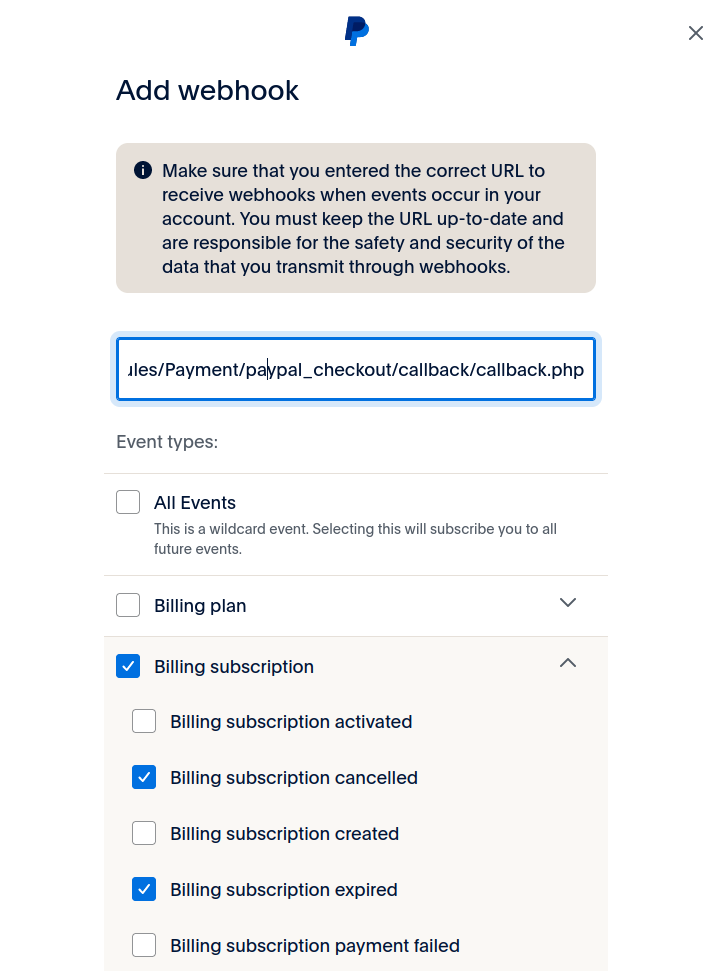Click the Add webhook heading
The image size is (715, 971).
pos(208,90)
